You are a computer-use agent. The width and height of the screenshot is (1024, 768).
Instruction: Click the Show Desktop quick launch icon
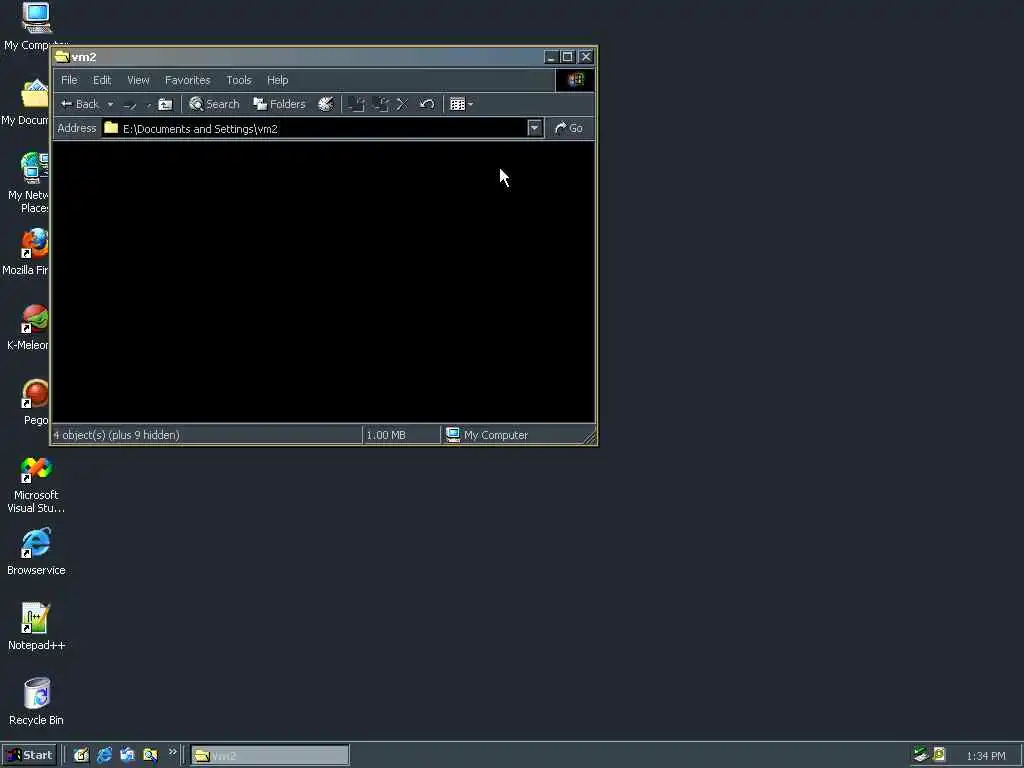[81, 756]
